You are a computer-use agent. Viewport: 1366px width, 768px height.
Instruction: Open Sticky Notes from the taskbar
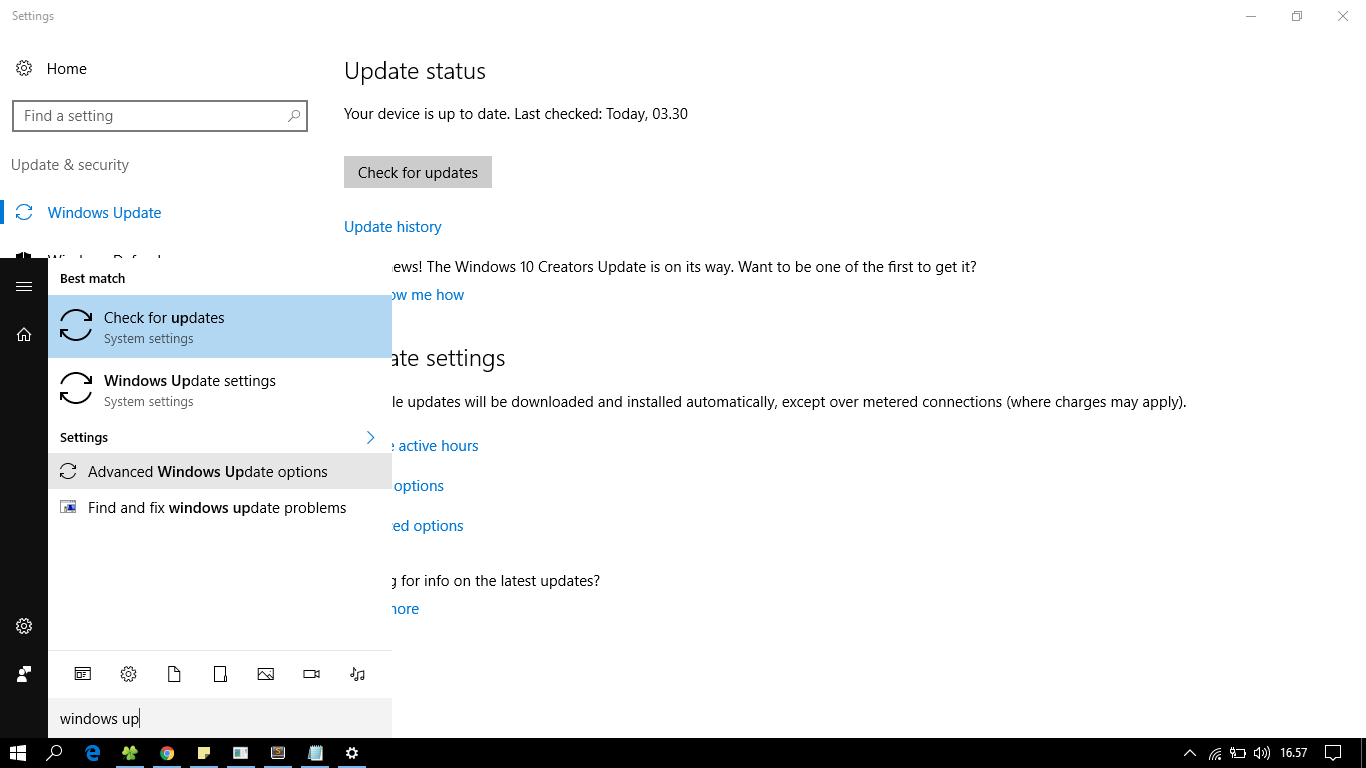click(204, 753)
